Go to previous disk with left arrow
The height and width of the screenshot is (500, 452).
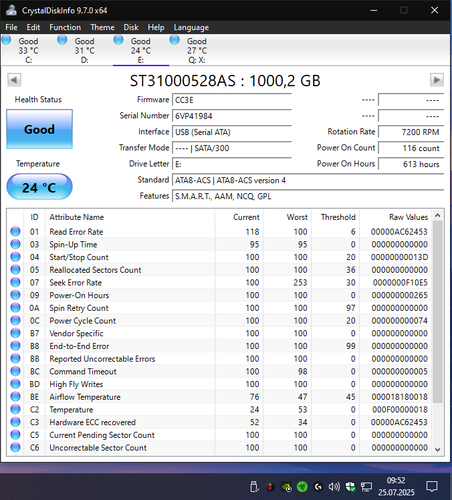[14, 80]
